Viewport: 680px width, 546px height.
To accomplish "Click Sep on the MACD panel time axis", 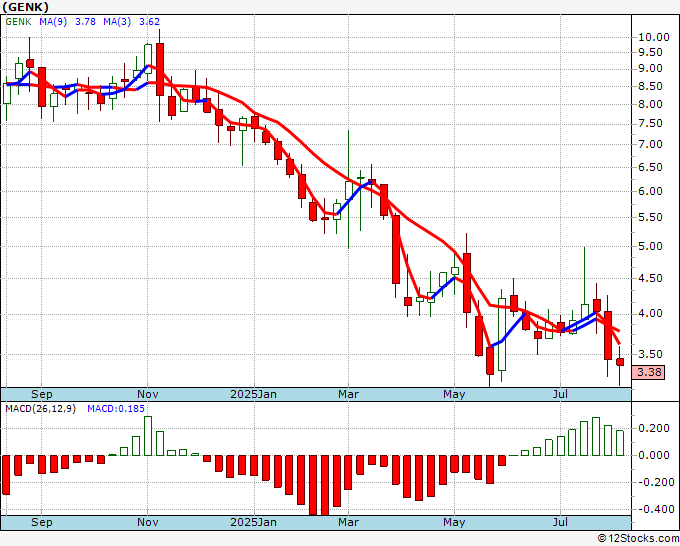I will click(x=42, y=522).
